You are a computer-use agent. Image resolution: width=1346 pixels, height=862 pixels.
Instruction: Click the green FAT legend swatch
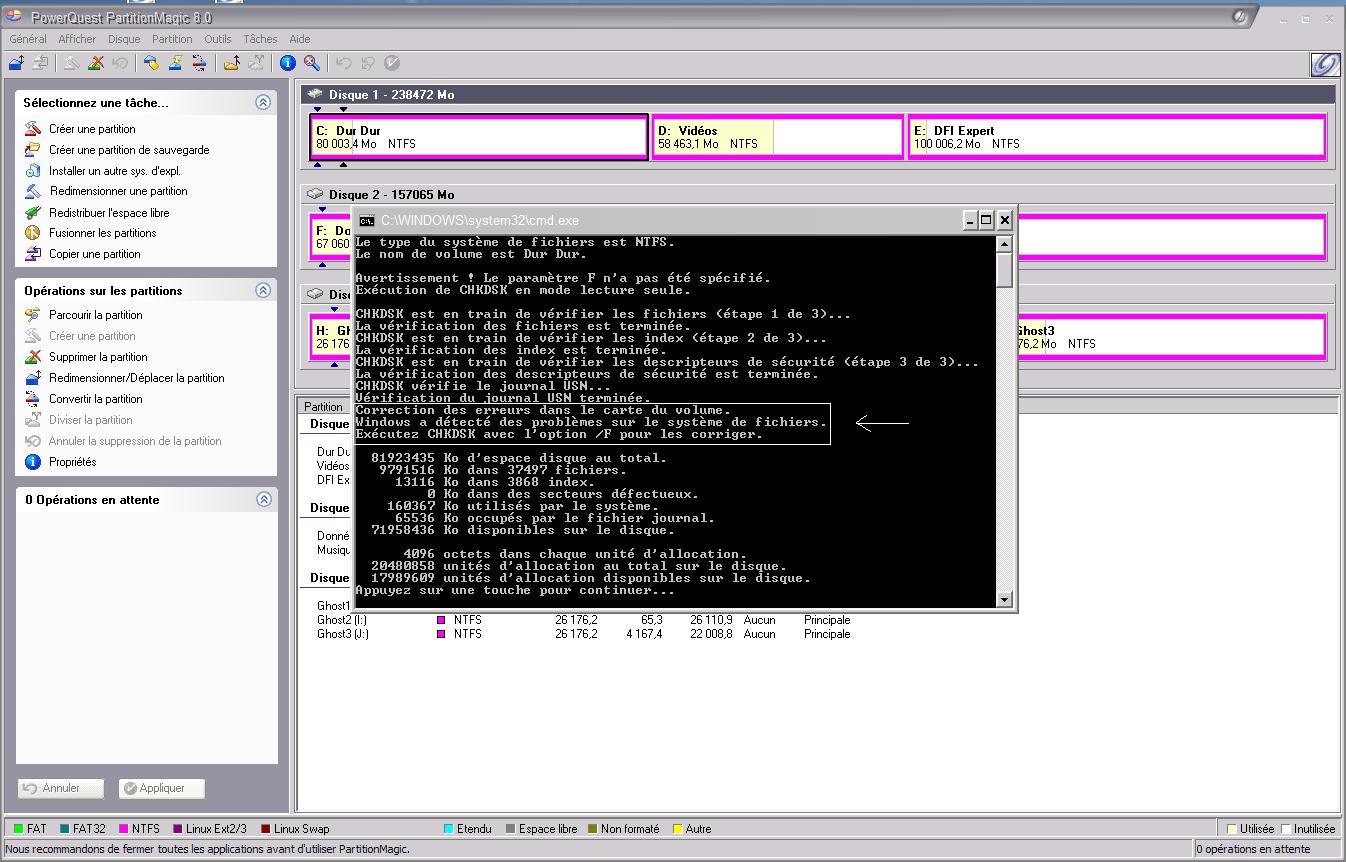(x=18, y=829)
